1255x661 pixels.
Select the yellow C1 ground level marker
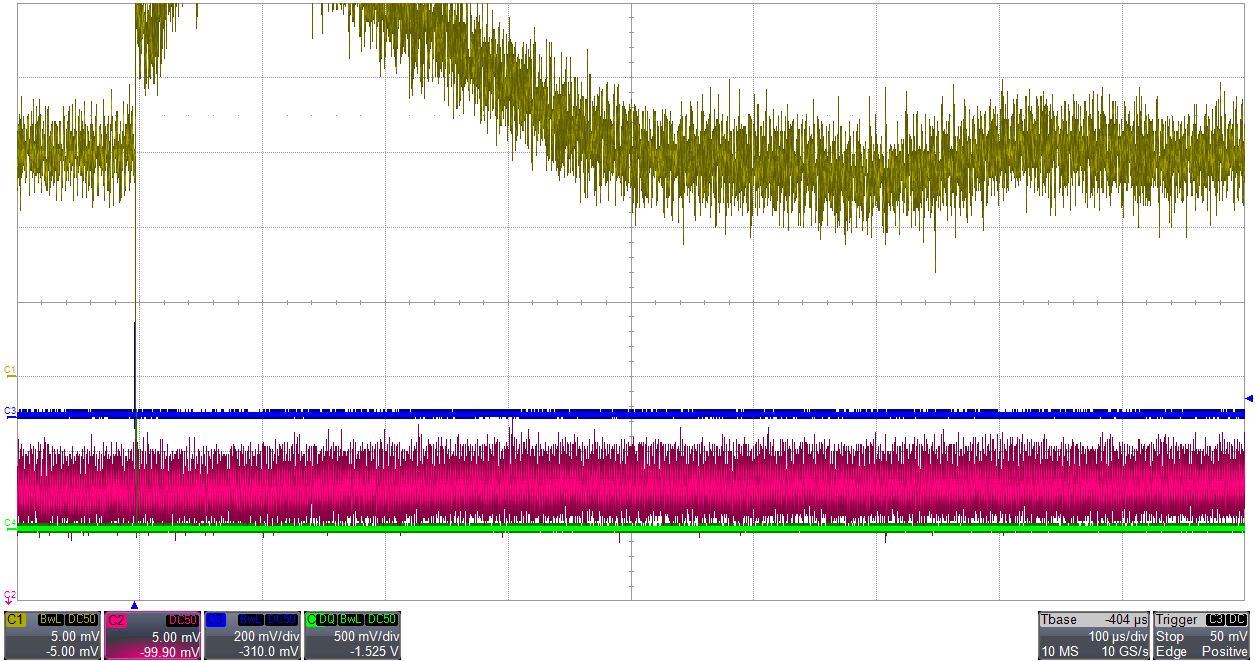tap(9, 372)
